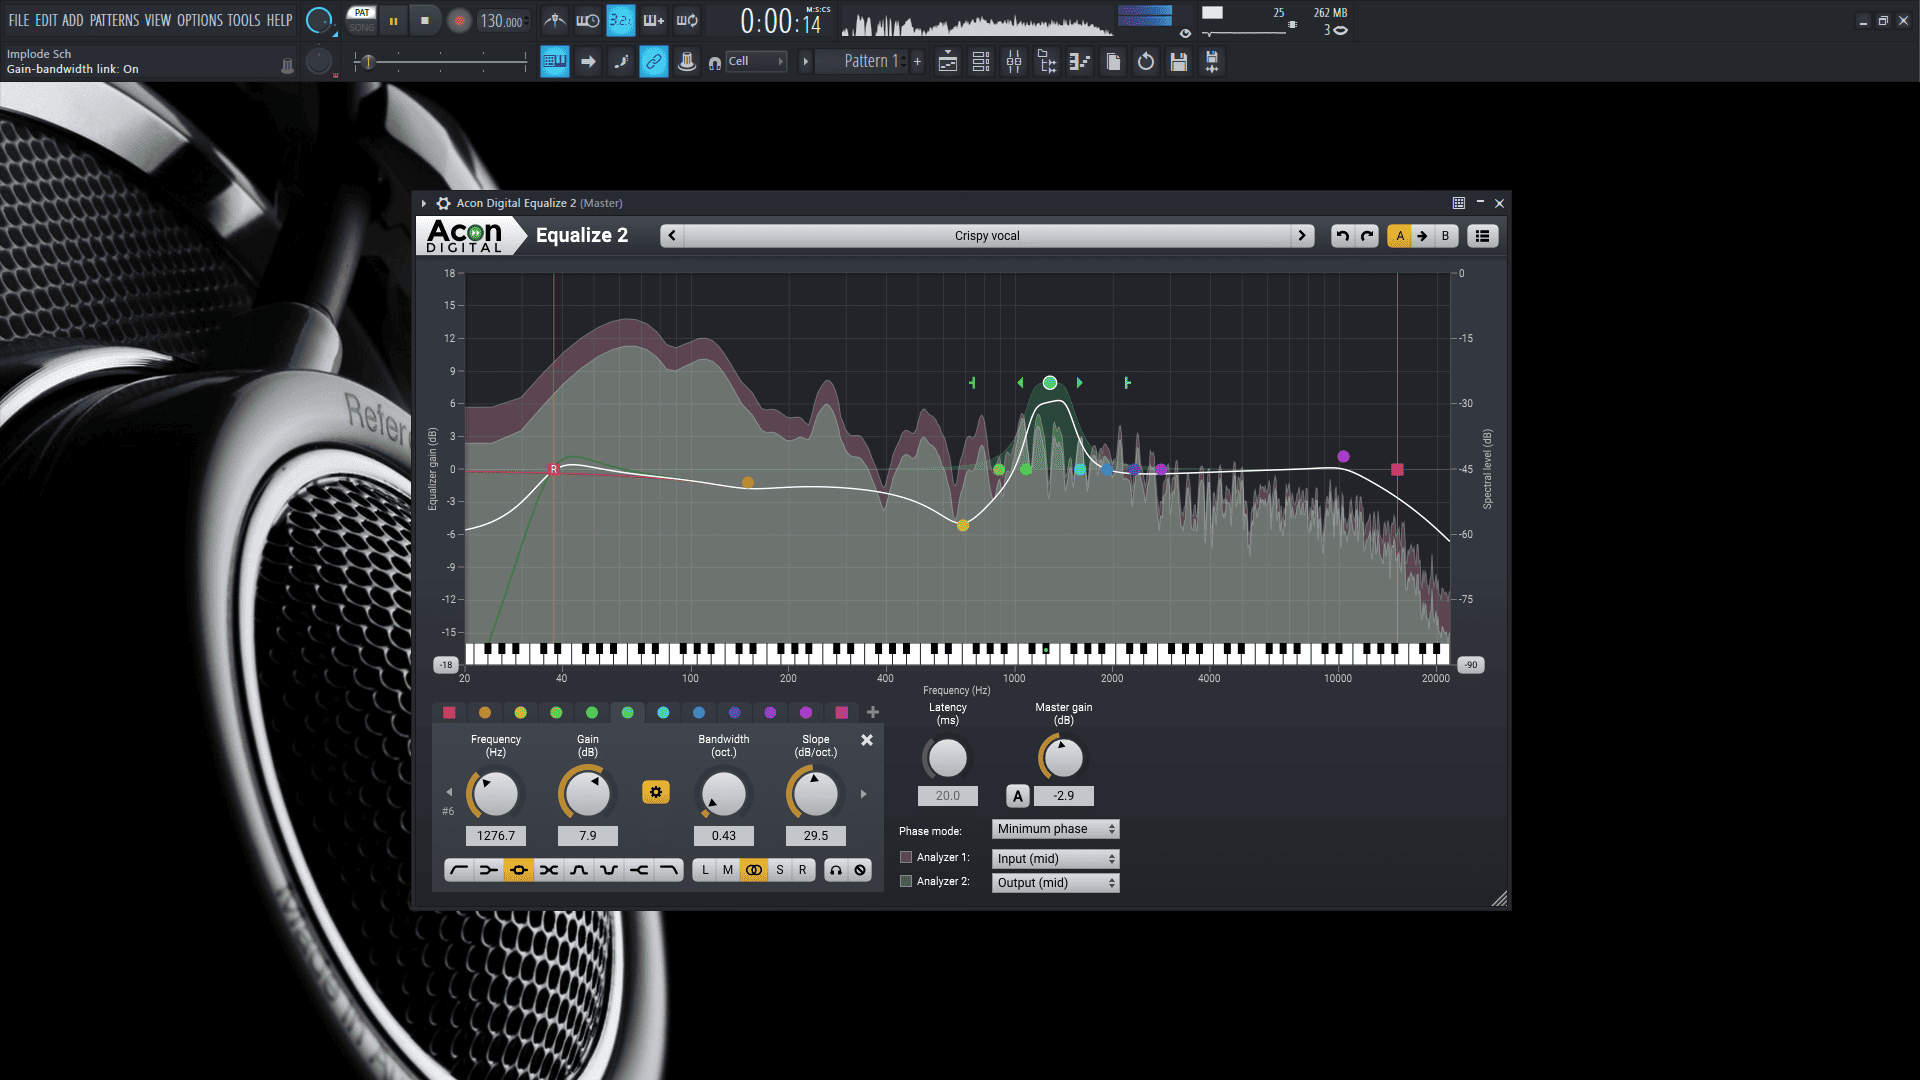Toggle typing keyboard to piano icon
1920x1080 pixels.
coord(555,62)
